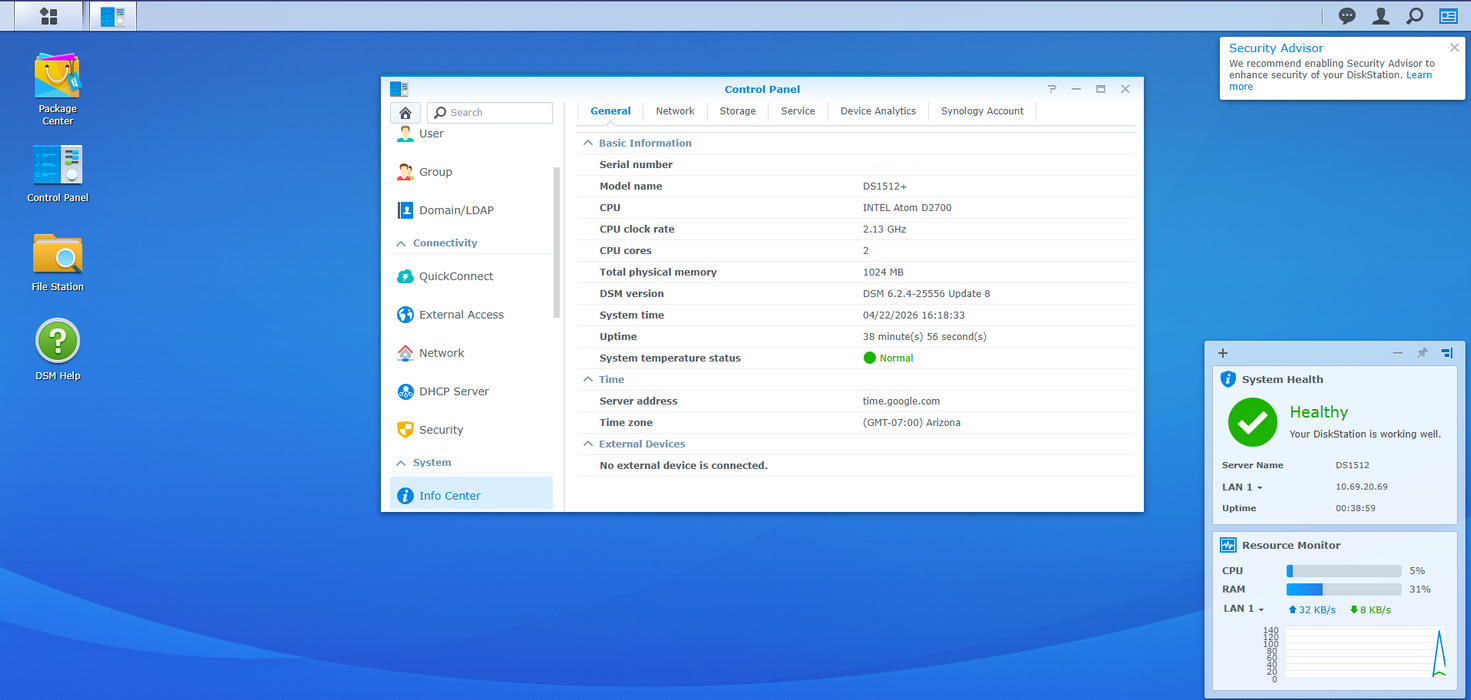
Task: Open QuickConnect in sidebar
Action: pos(471,276)
